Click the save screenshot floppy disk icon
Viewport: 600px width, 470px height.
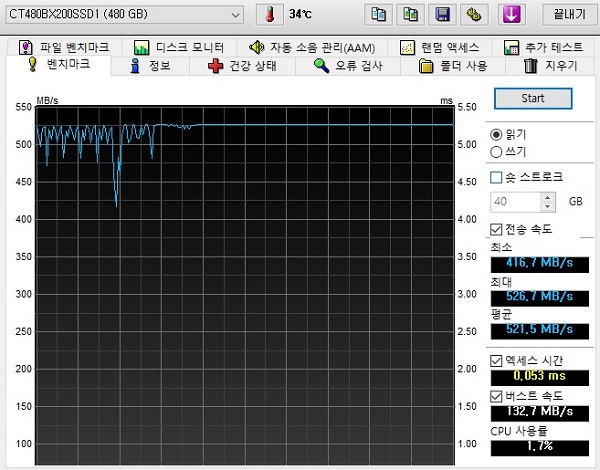(x=442, y=15)
